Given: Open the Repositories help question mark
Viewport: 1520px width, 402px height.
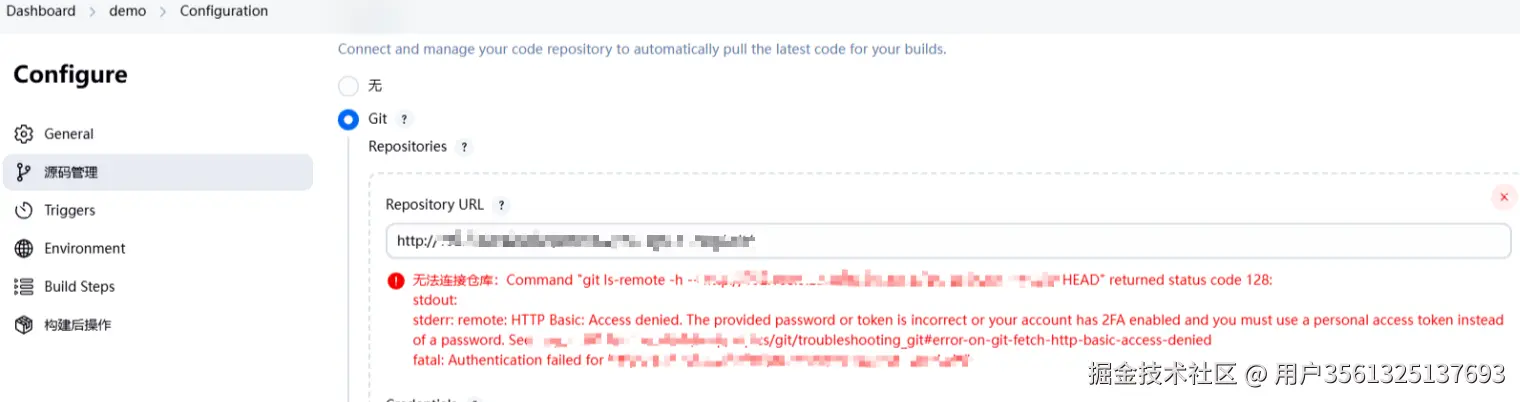Looking at the screenshot, I should tap(463, 147).
